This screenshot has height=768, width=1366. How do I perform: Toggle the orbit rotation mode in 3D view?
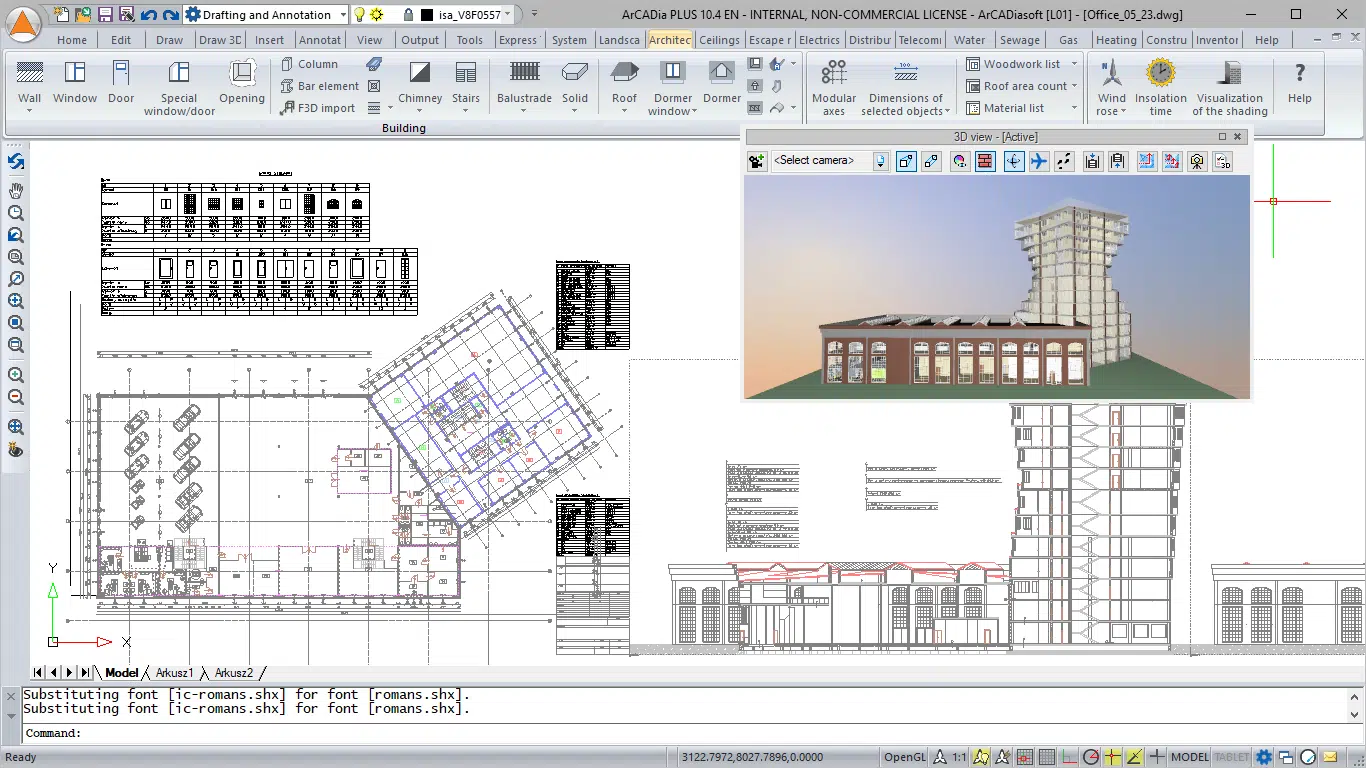(x=1012, y=161)
